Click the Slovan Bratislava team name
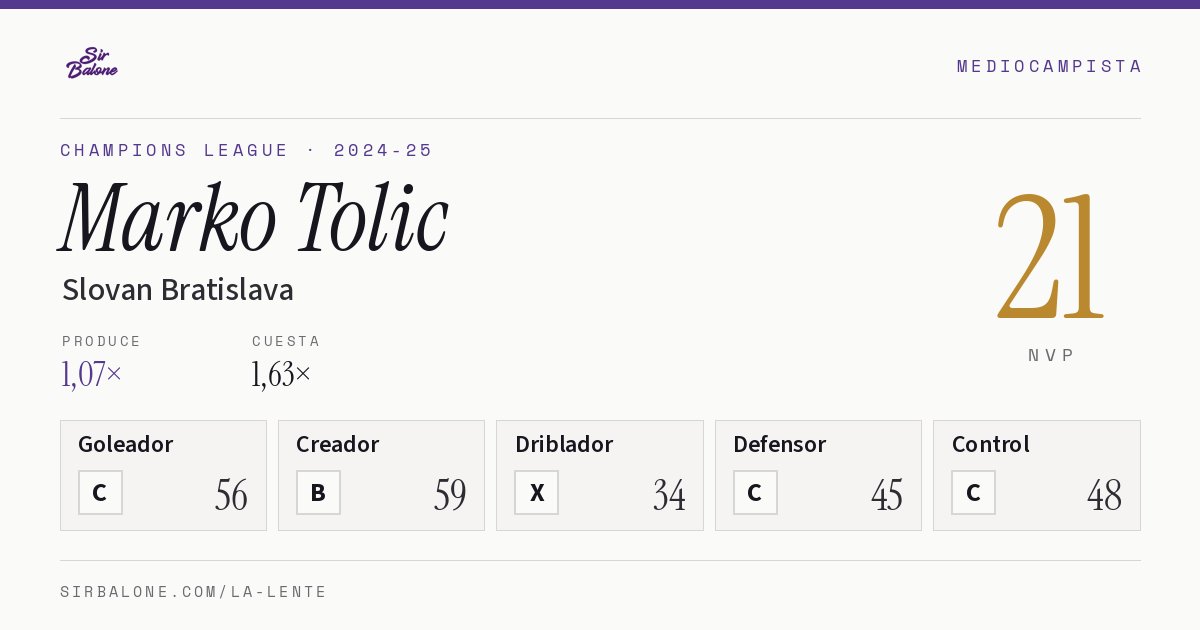 (x=178, y=290)
